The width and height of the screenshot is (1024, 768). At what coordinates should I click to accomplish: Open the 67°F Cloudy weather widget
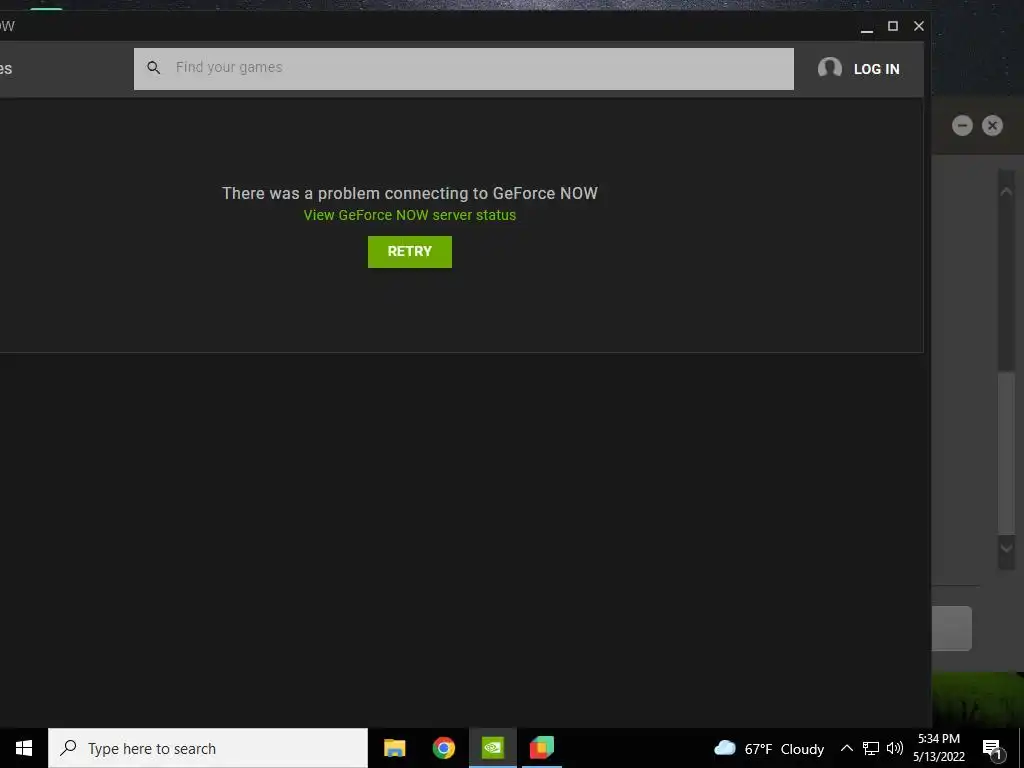coord(769,748)
